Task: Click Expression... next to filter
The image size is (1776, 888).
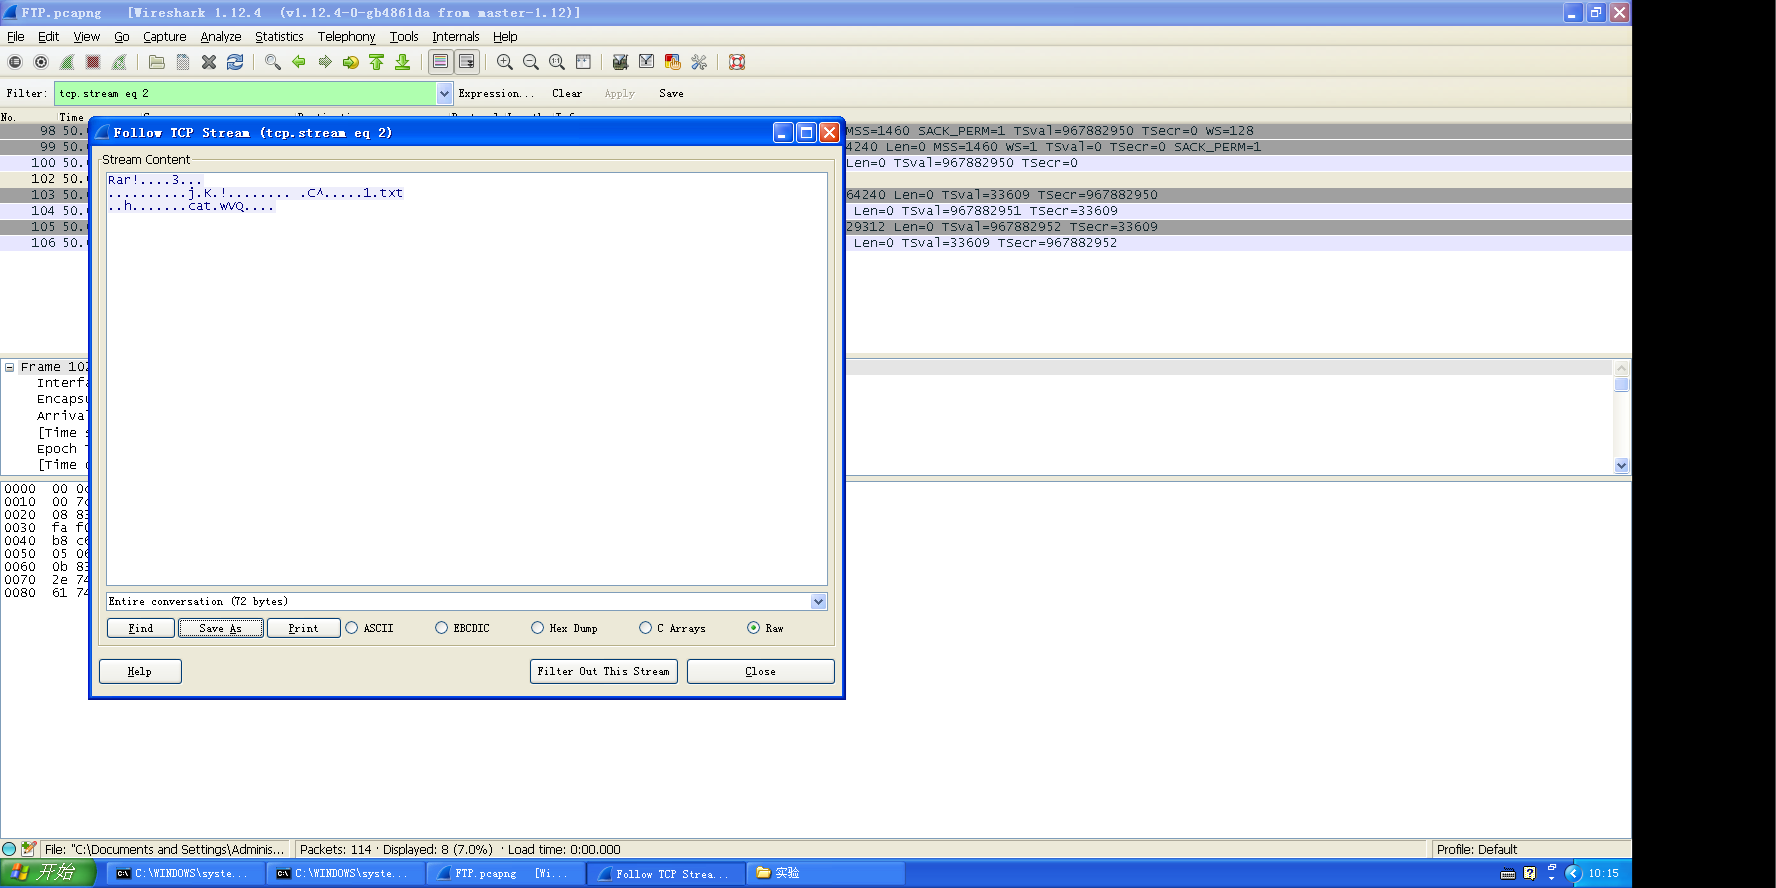Action: (x=496, y=93)
